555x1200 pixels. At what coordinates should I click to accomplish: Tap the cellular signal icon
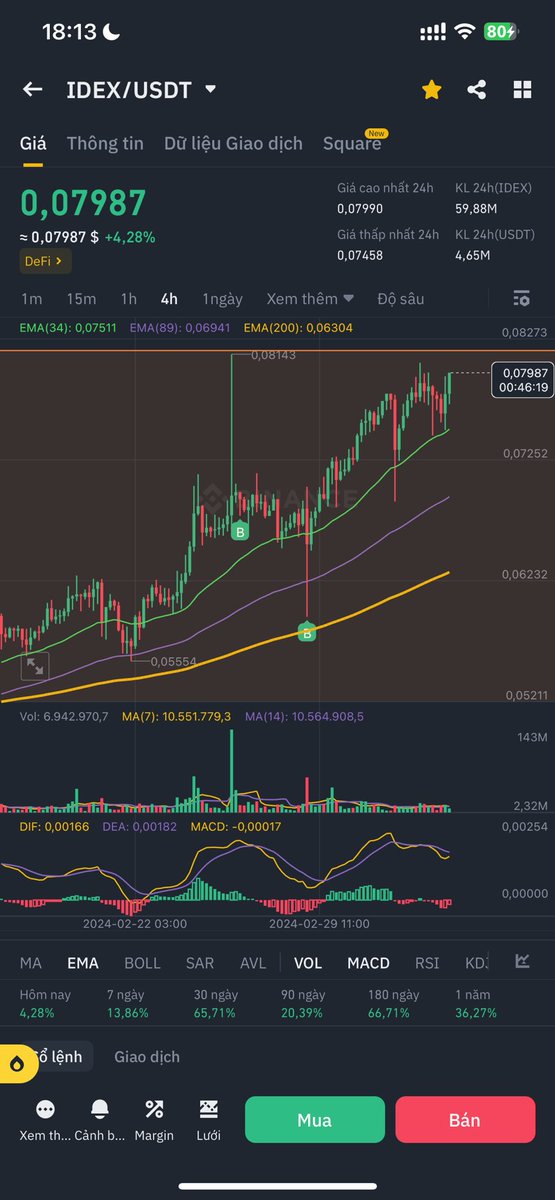(432, 32)
